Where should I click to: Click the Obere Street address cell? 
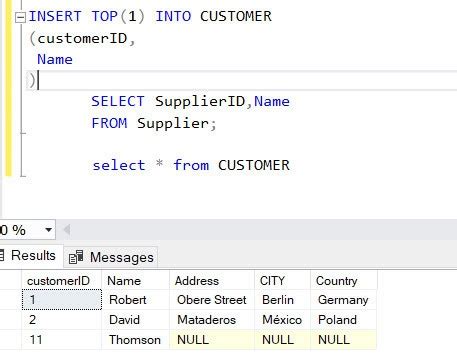(212, 300)
